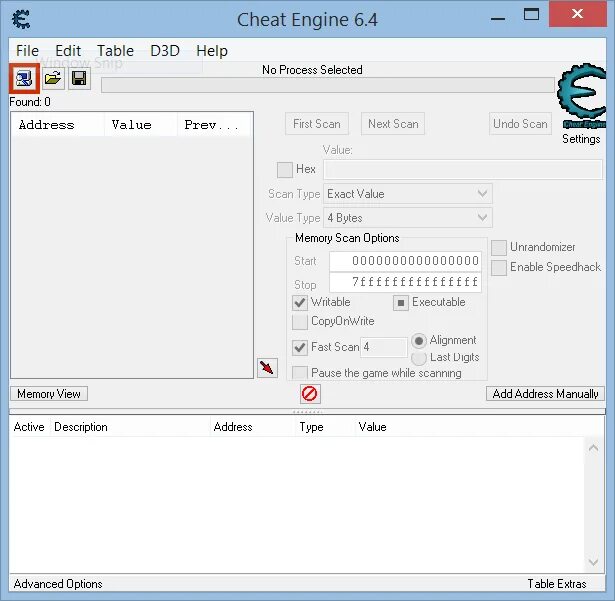This screenshot has width=615, height=601.
Task: Open the process list computer icon
Action: click(x=24, y=78)
